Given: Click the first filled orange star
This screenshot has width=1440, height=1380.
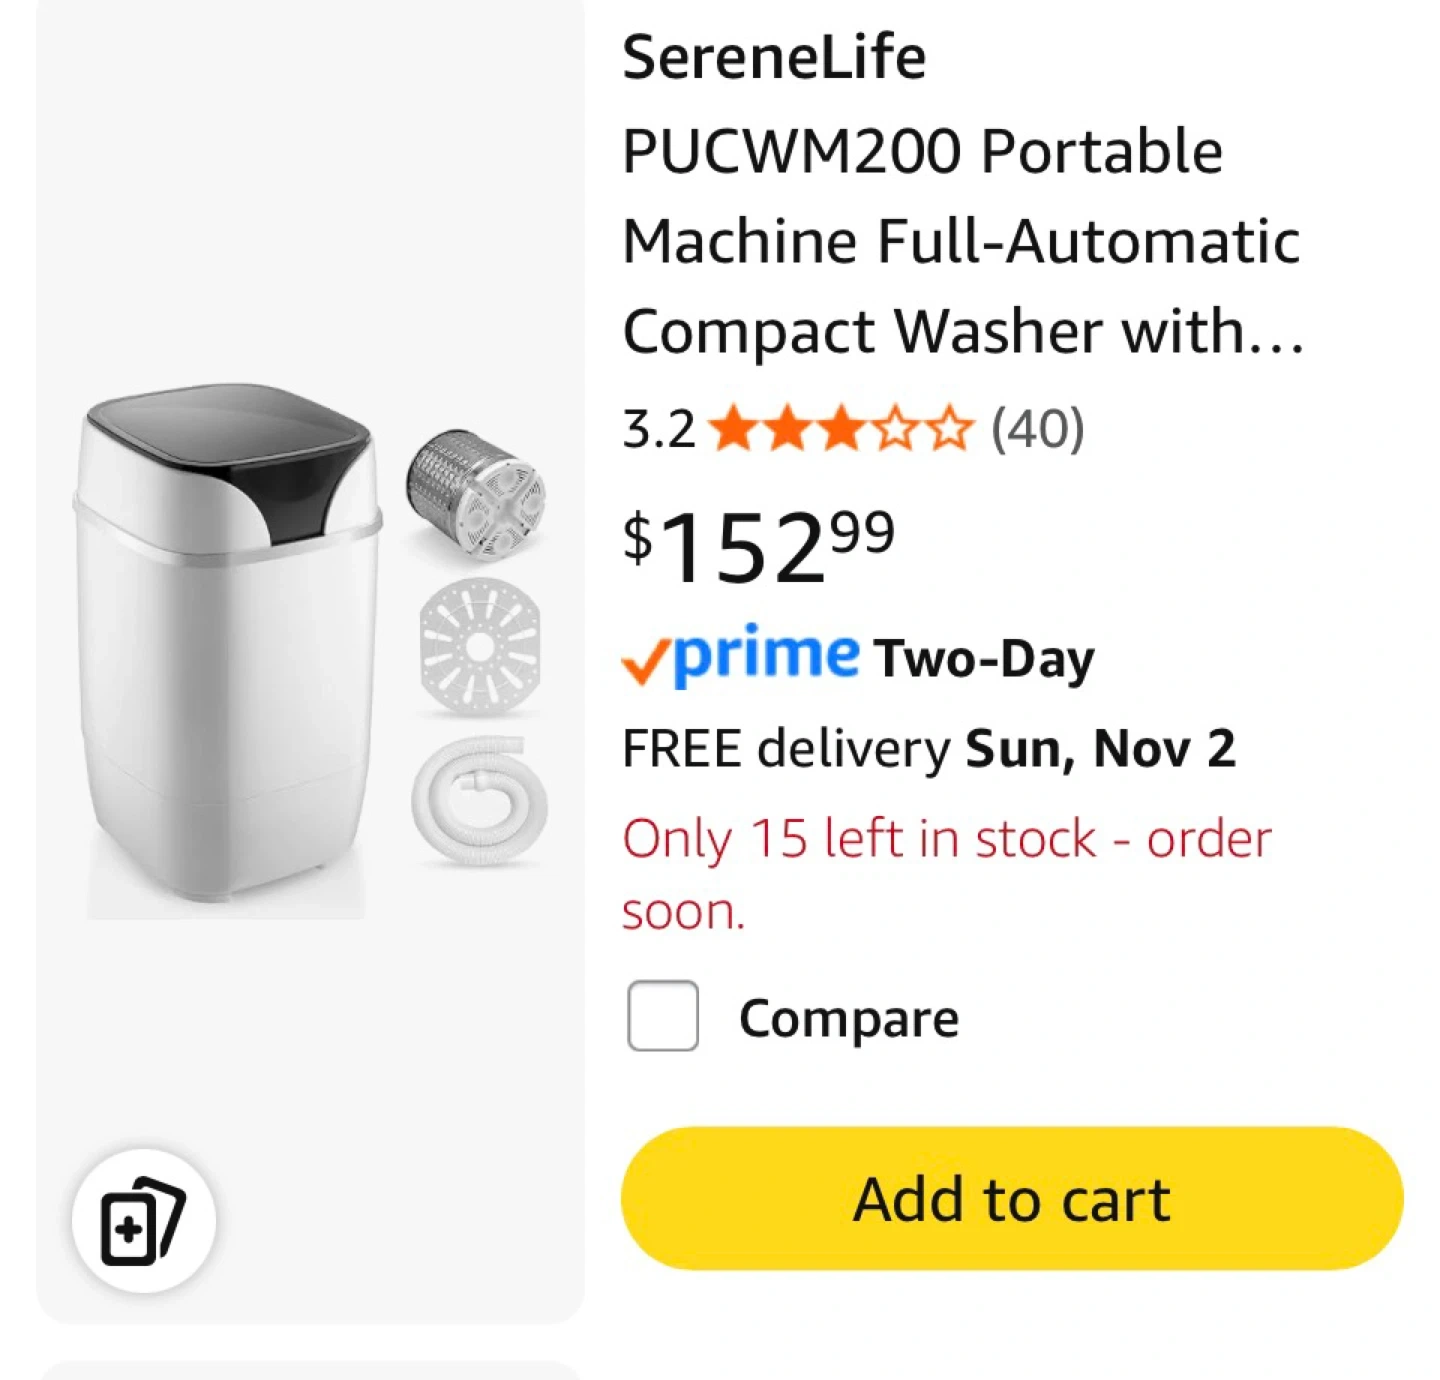Looking at the screenshot, I should [x=734, y=429].
